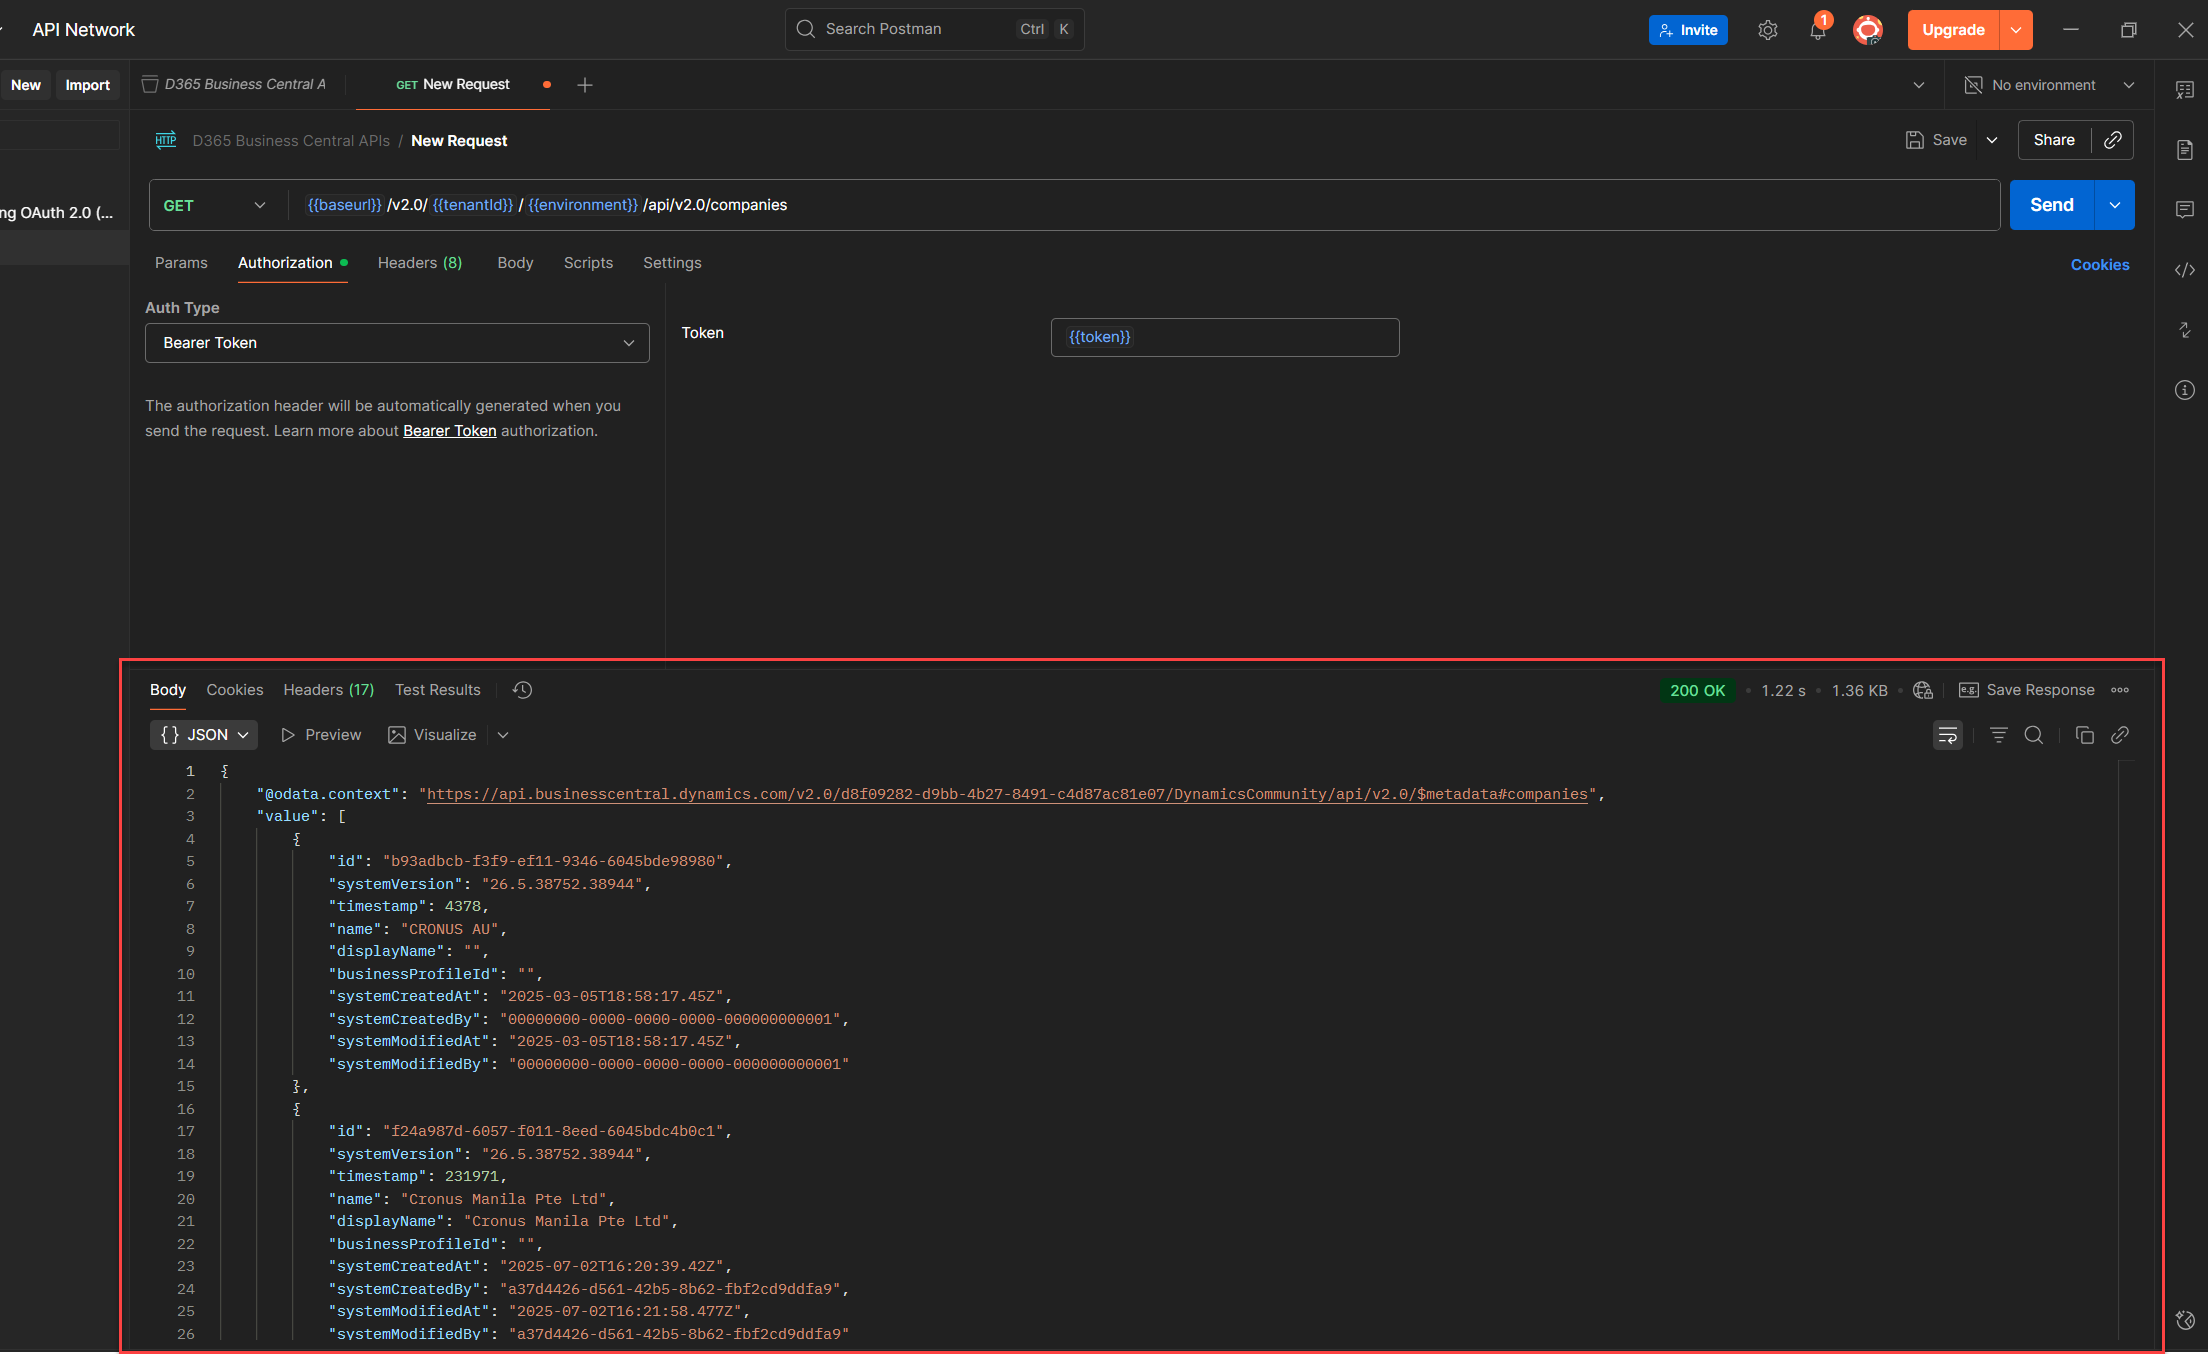Screen dimensions: 2208x1354
Task: Open the notifications bell
Action: (x=1817, y=30)
